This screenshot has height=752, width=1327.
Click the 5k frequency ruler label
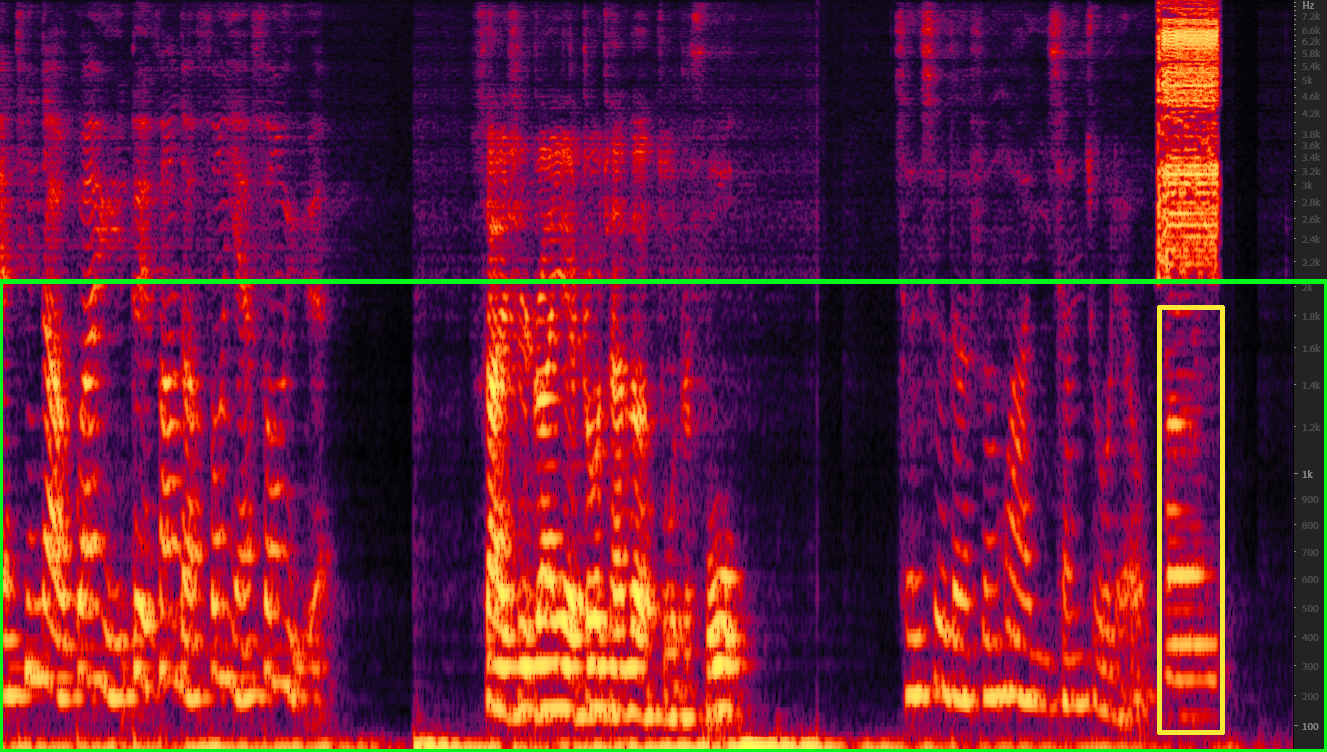[1306, 80]
